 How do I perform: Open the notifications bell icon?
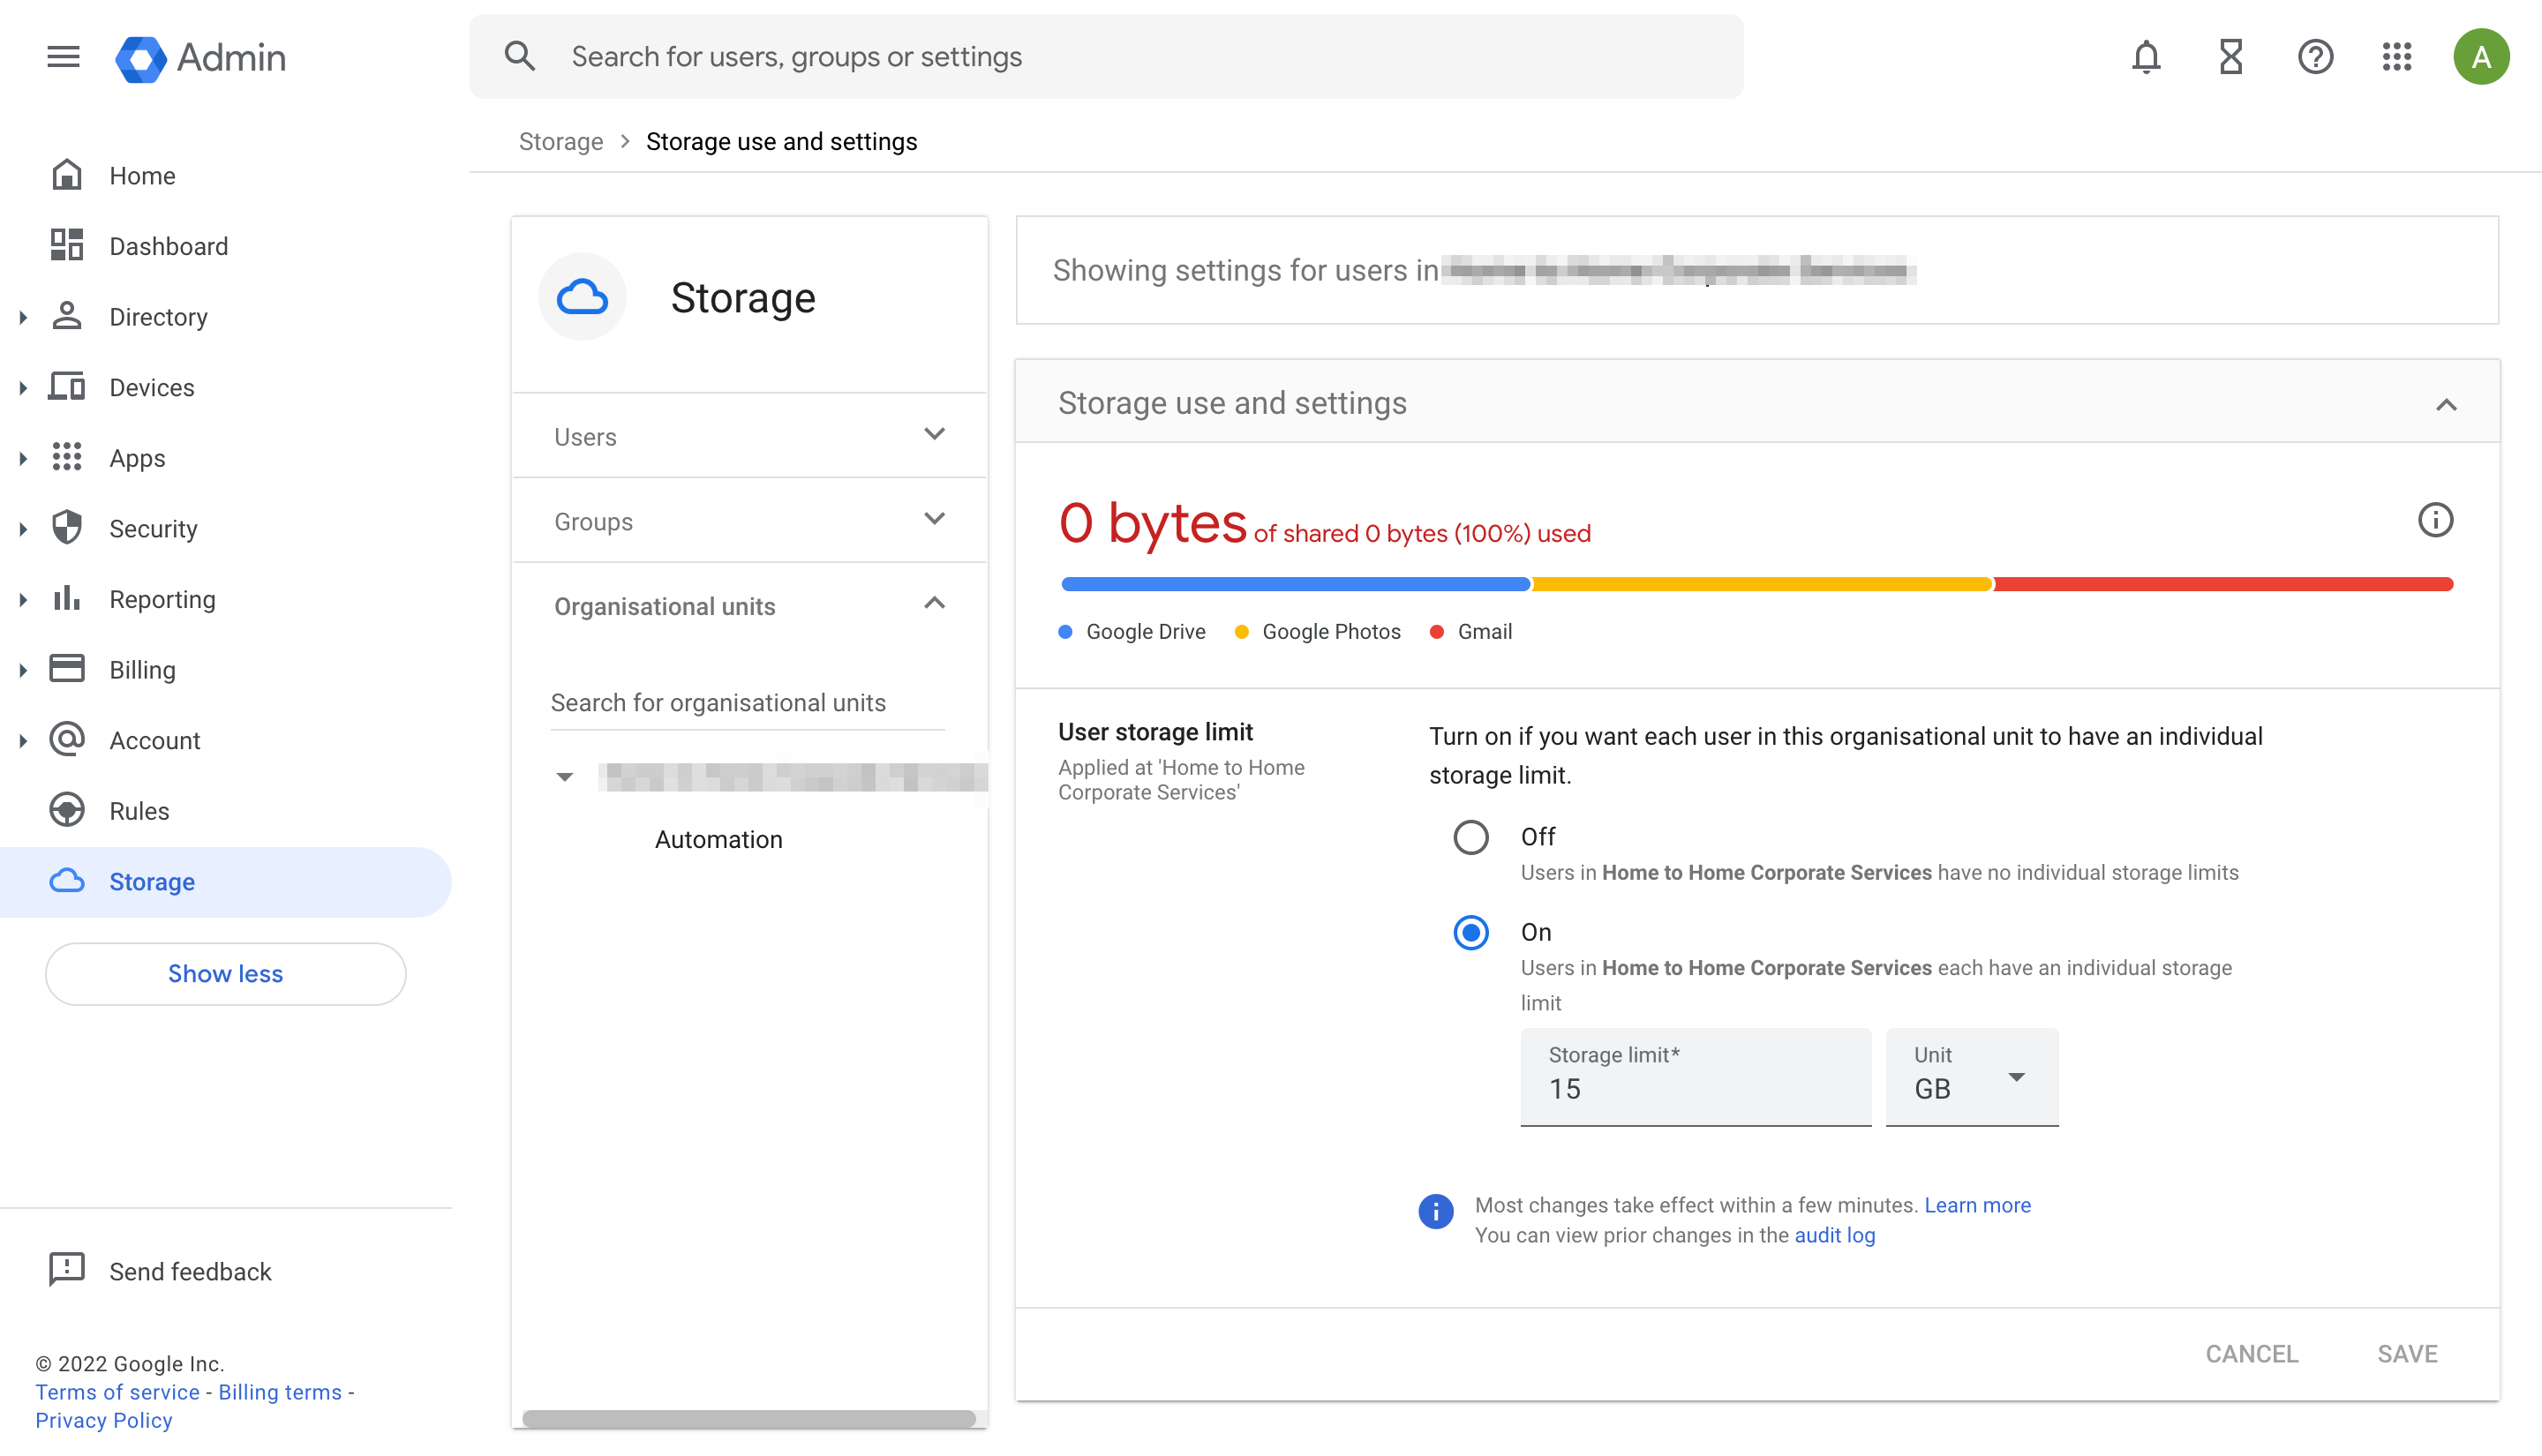2146,57
